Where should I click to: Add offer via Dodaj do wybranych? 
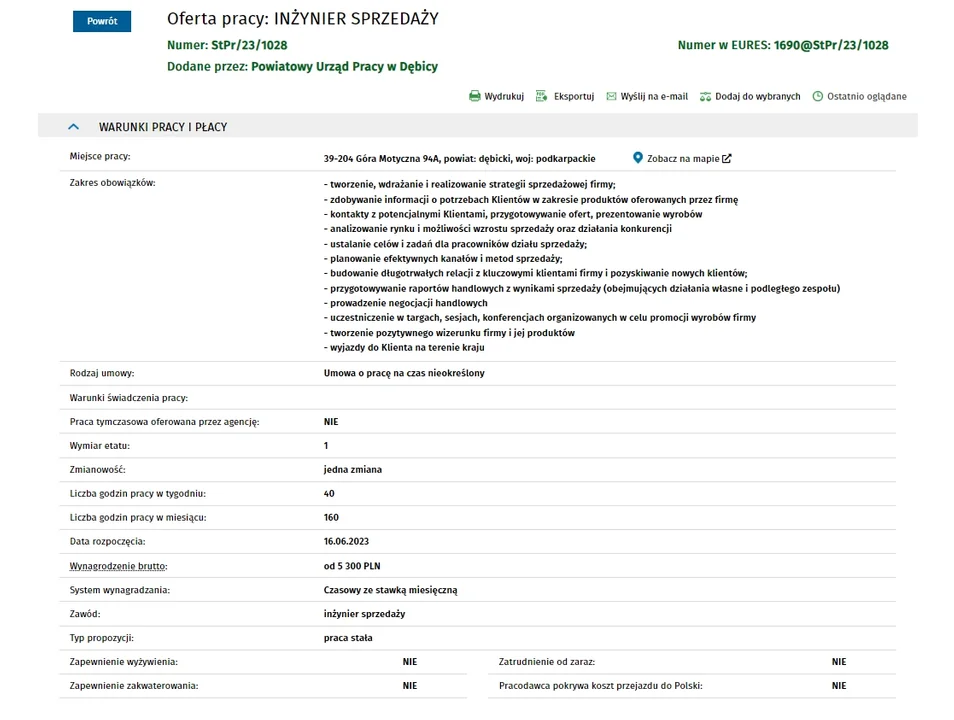pos(757,96)
